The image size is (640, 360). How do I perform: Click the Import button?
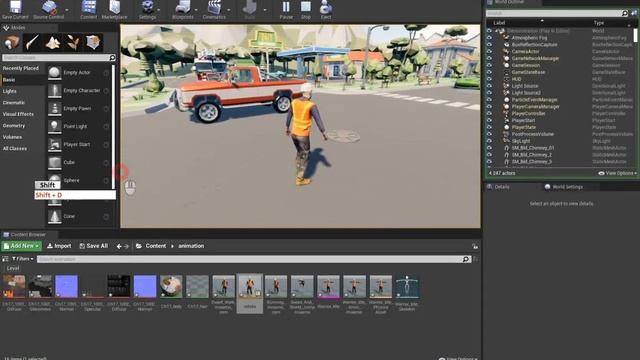click(x=59, y=246)
